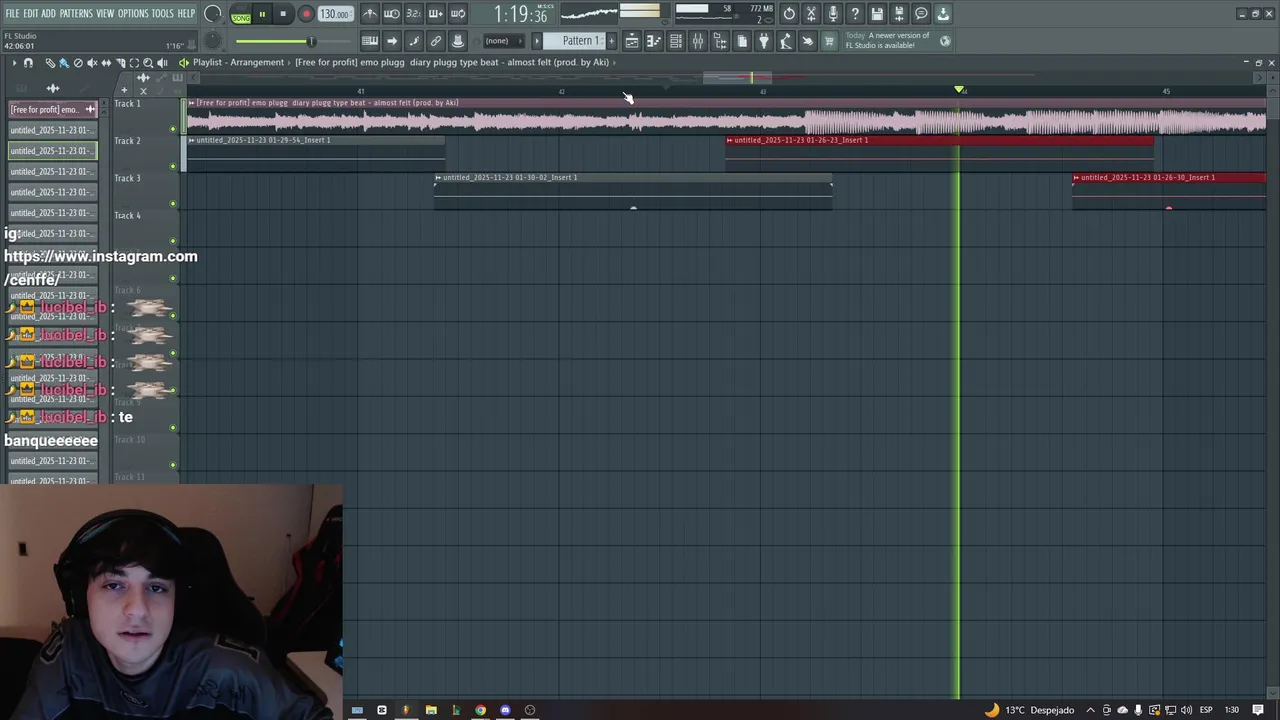This screenshot has height=720, width=1280.
Task: Open the plugin picker plug icon
Action: point(764,41)
